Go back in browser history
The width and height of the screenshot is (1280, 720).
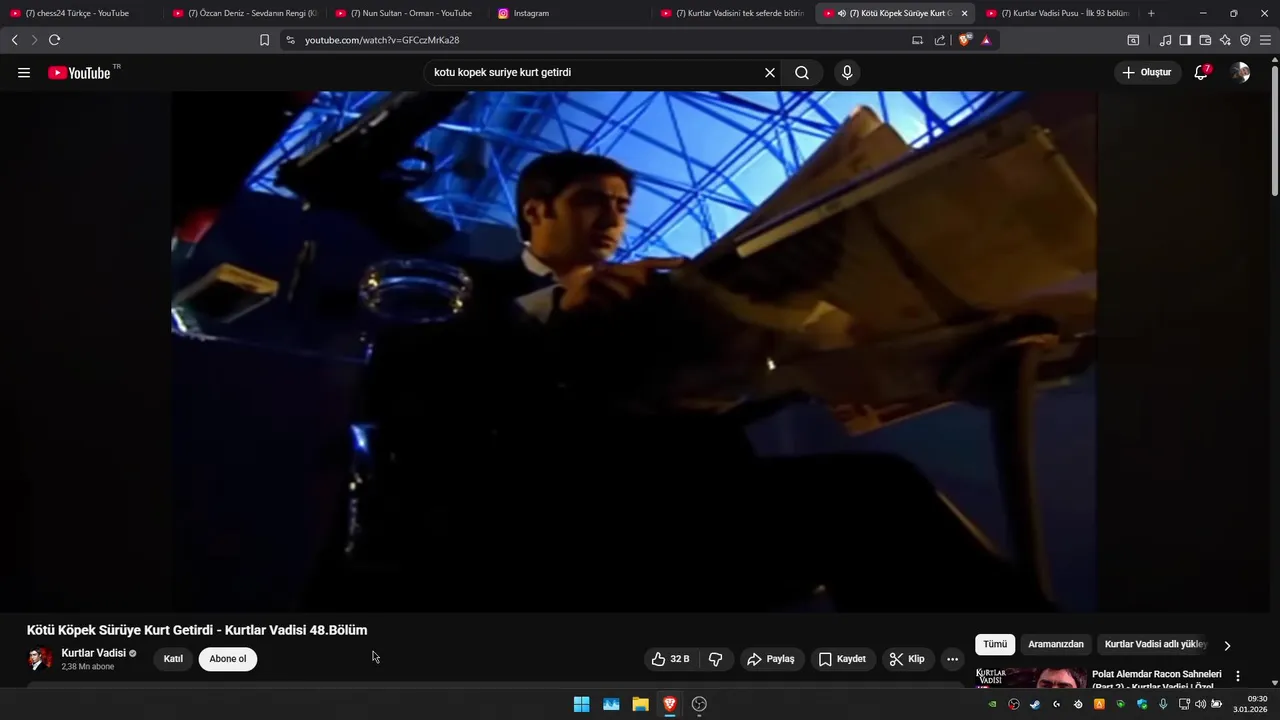pos(14,40)
